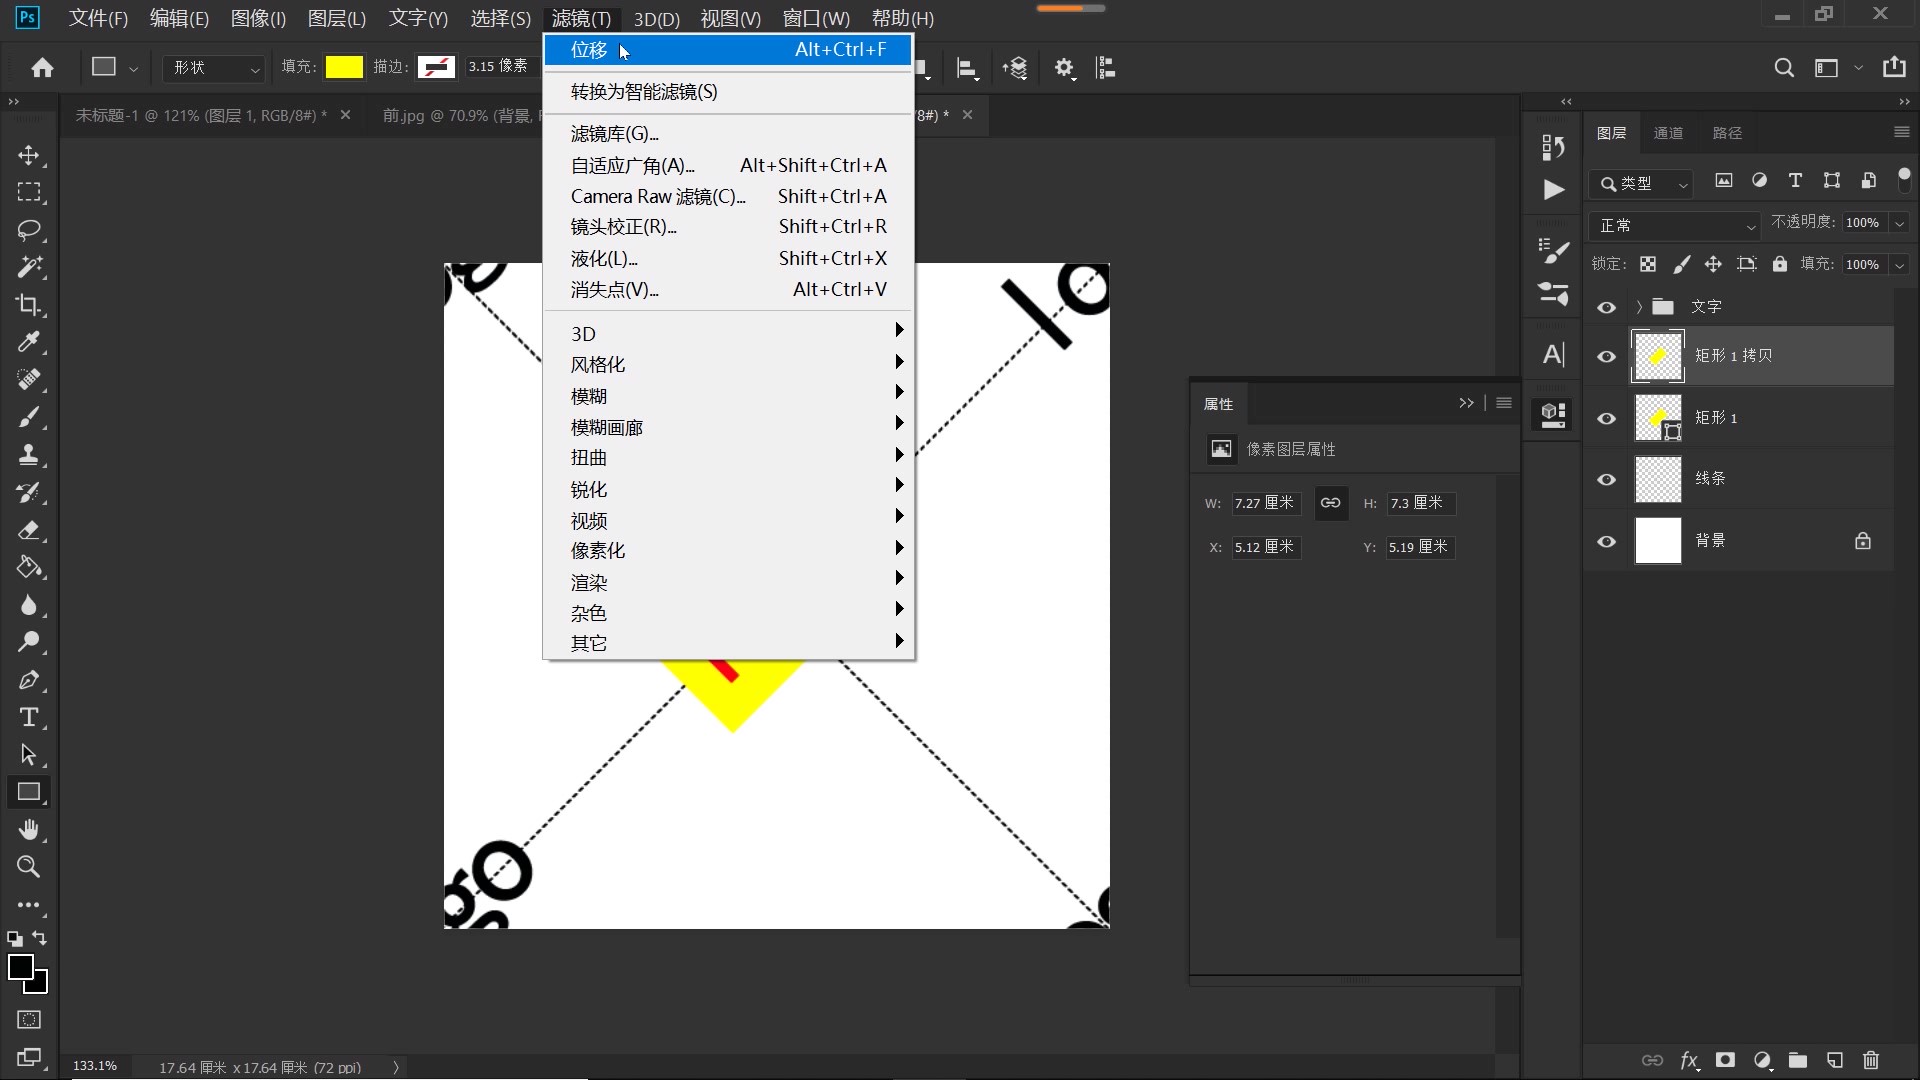Click the W width value field
The height and width of the screenshot is (1080, 1920).
1265,503
